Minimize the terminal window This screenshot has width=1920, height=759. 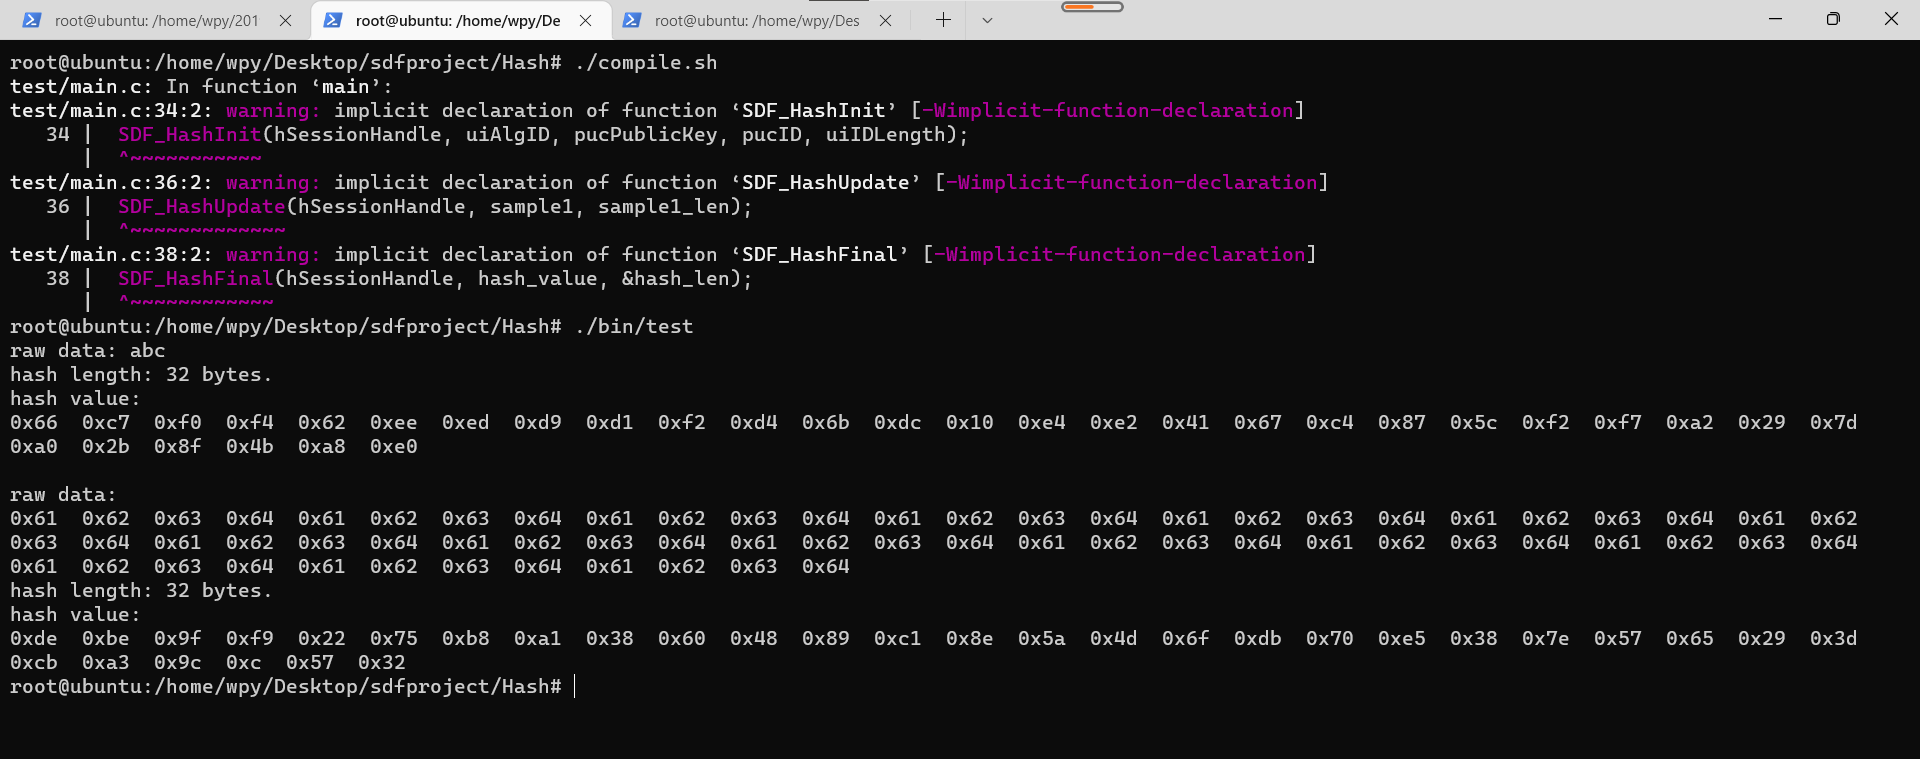click(x=1776, y=19)
